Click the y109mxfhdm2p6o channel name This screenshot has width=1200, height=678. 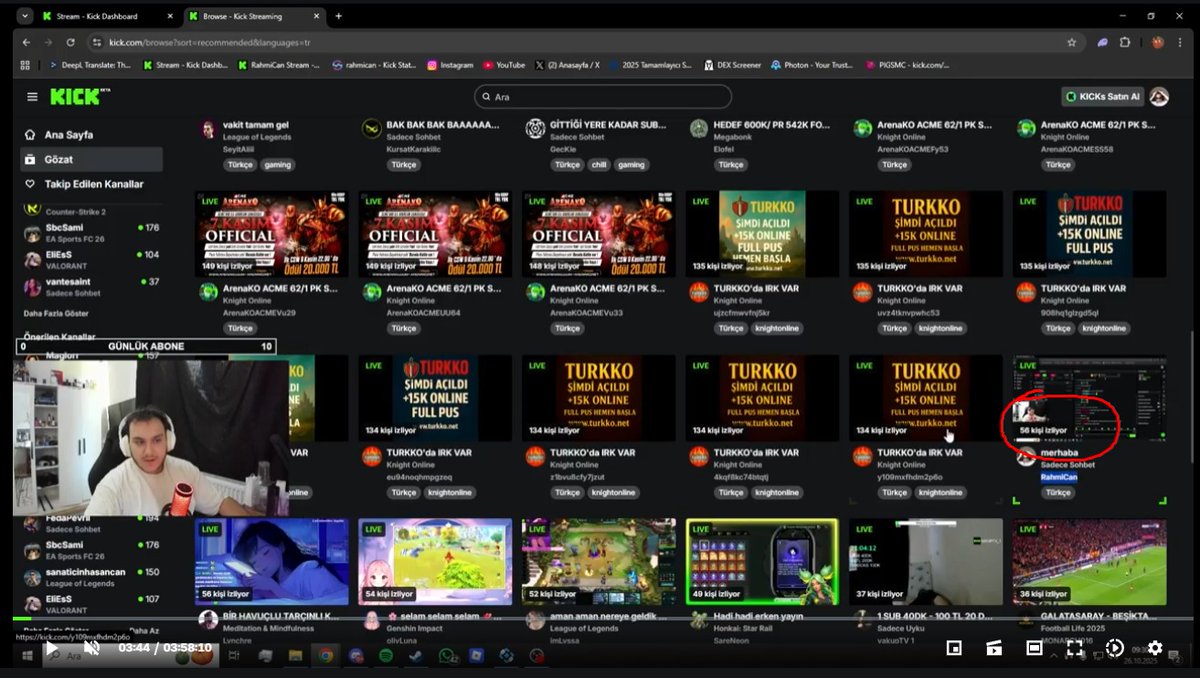912,477
